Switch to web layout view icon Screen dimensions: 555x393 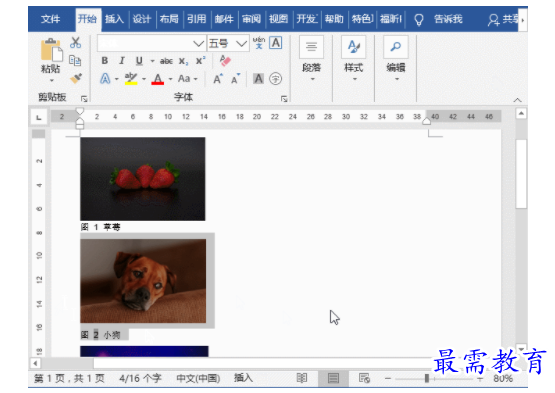[x=364, y=378]
